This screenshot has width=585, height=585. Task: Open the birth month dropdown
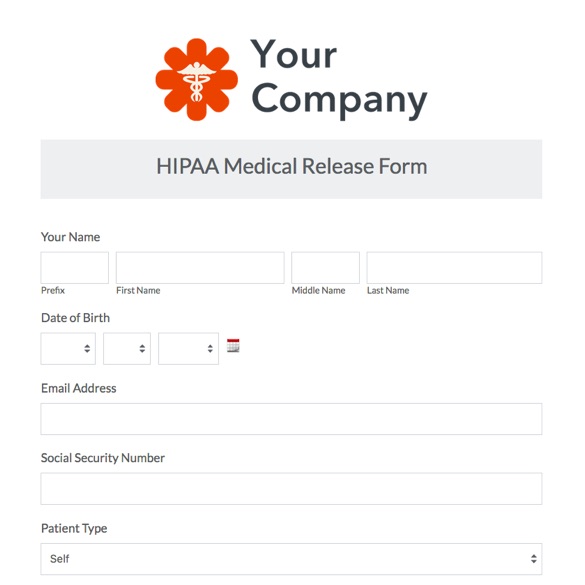click(x=68, y=348)
